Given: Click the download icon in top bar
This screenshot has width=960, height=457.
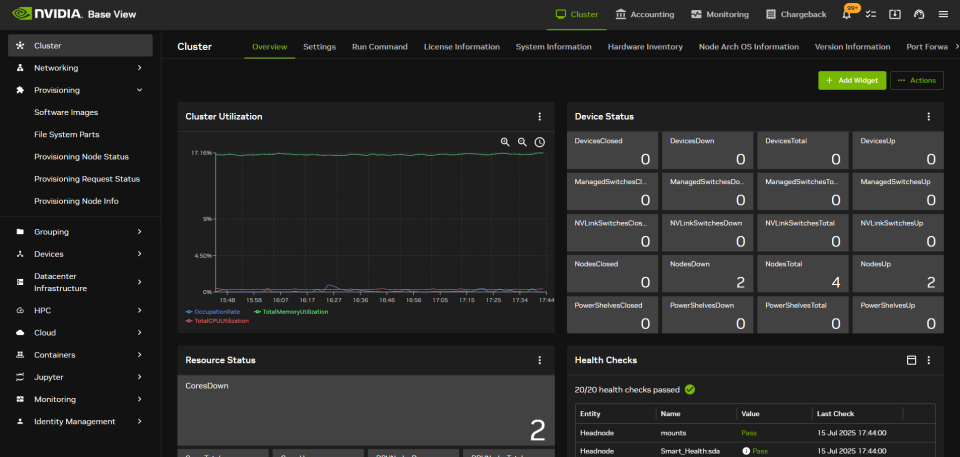Looking at the screenshot, I should [895, 15].
